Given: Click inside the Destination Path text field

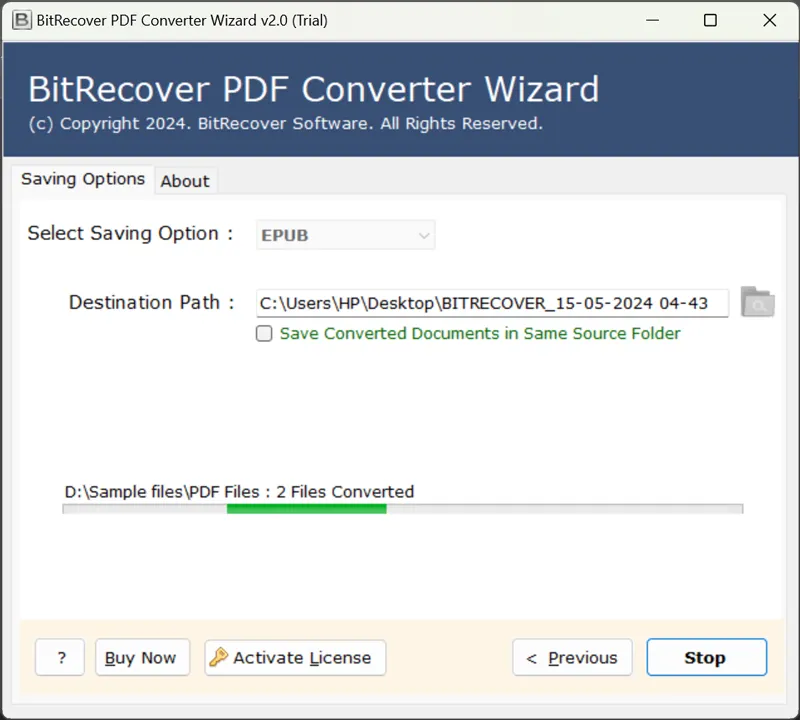Looking at the screenshot, I should click(492, 303).
